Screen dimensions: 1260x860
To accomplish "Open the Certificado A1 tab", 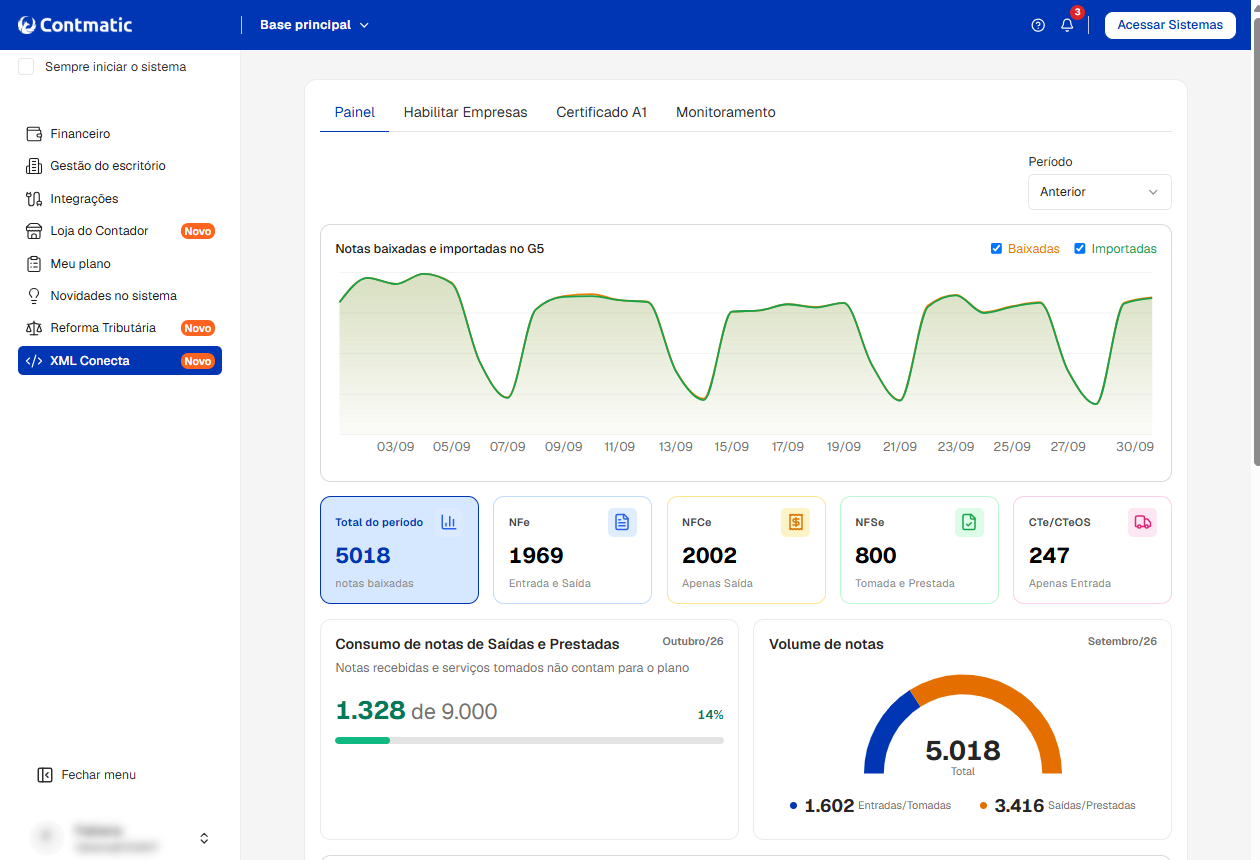I will pos(602,112).
